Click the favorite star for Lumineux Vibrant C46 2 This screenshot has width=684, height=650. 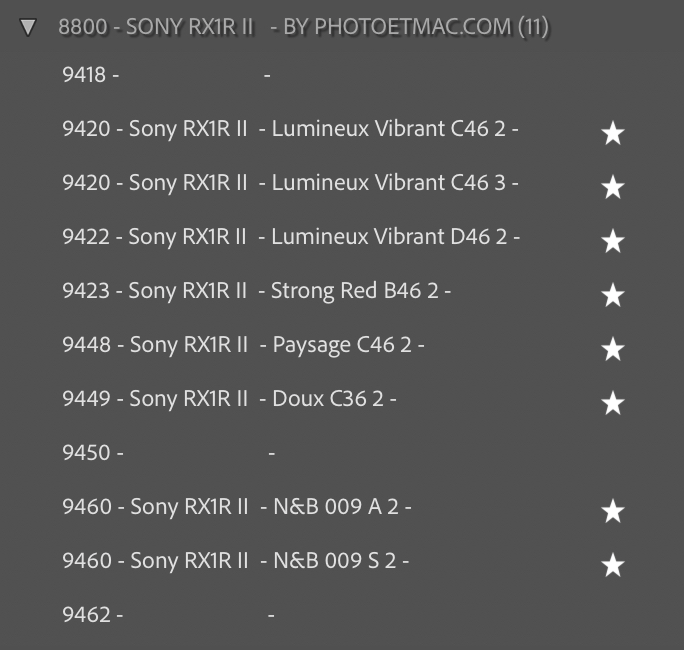[x=612, y=132]
